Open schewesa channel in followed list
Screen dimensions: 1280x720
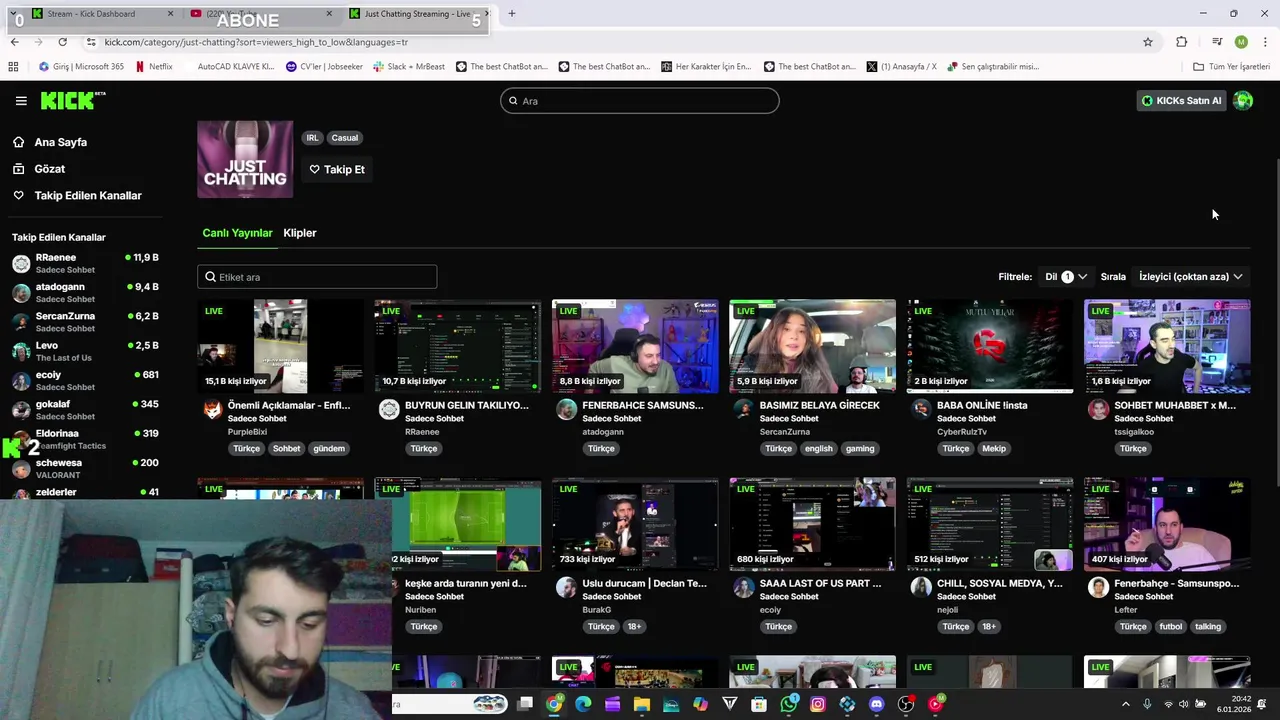(85, 468)
